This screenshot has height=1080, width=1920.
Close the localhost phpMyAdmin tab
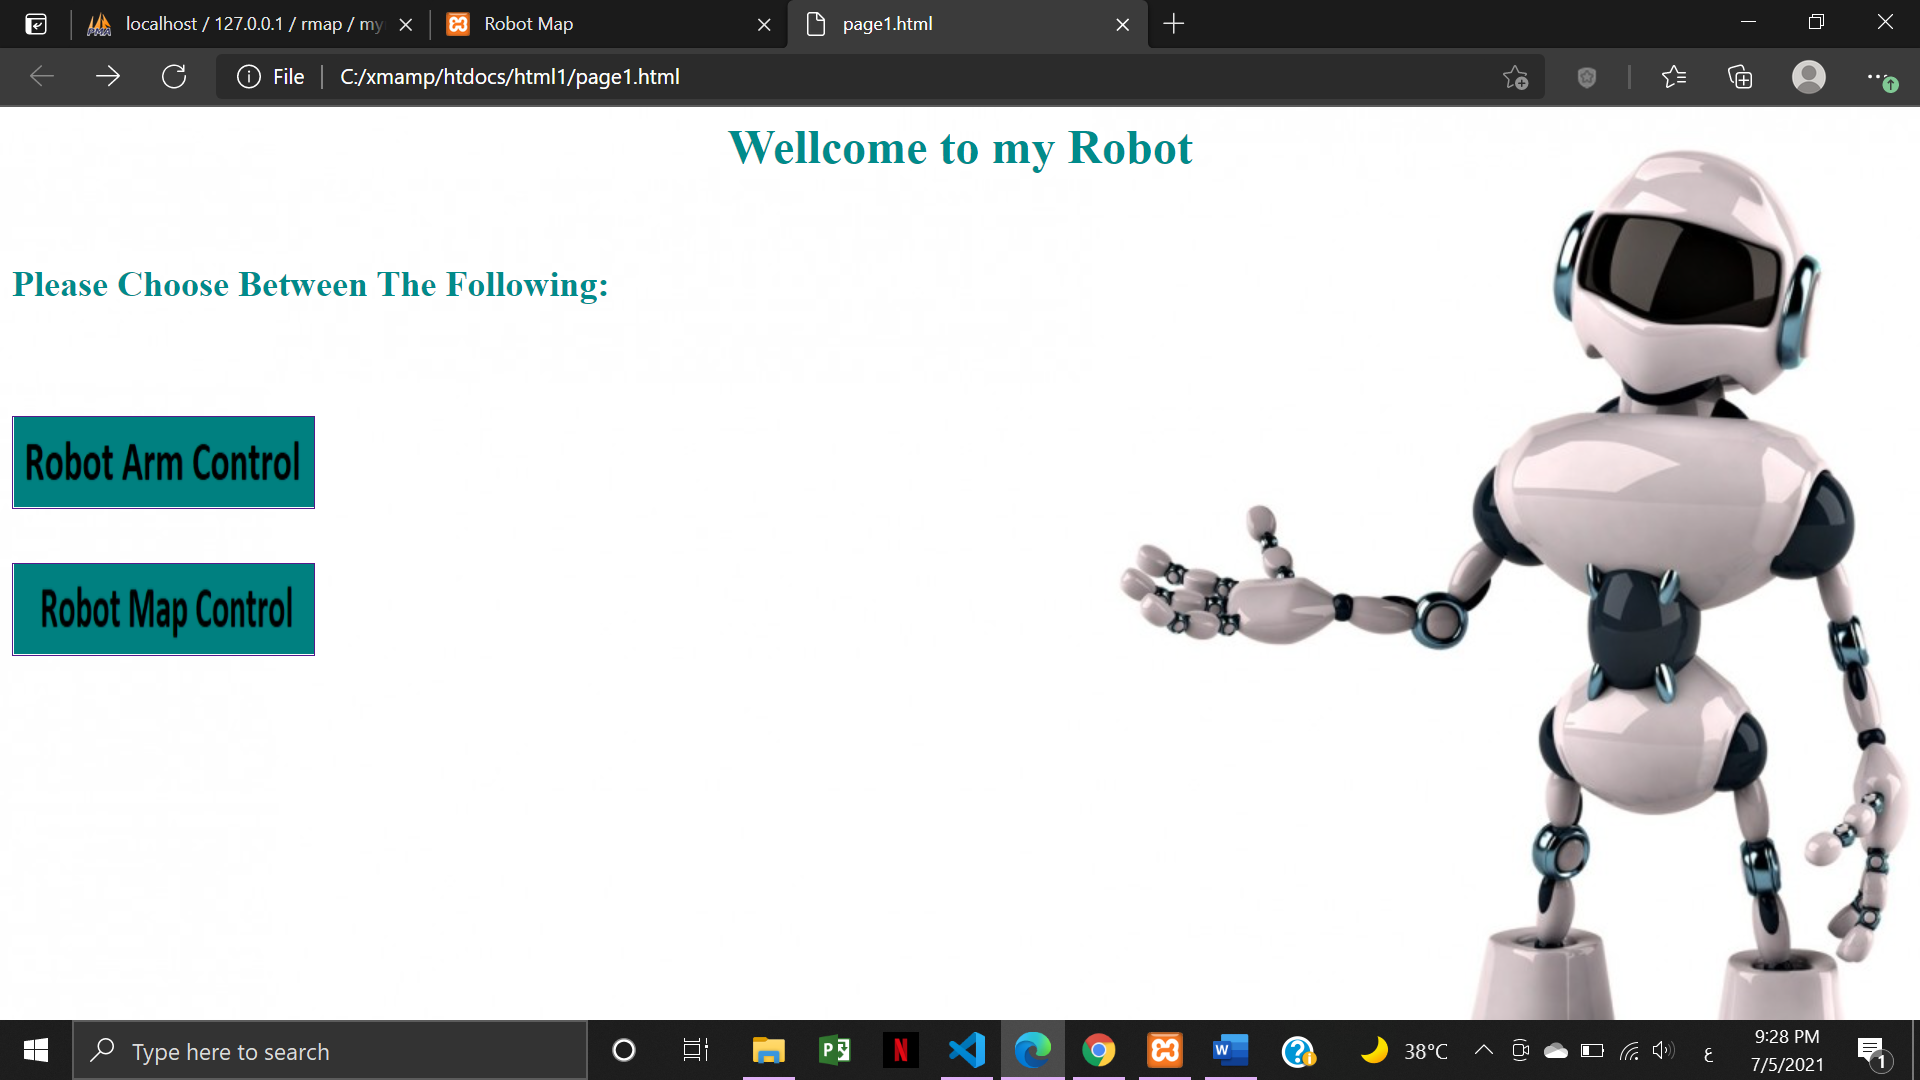tap(406, 25)
